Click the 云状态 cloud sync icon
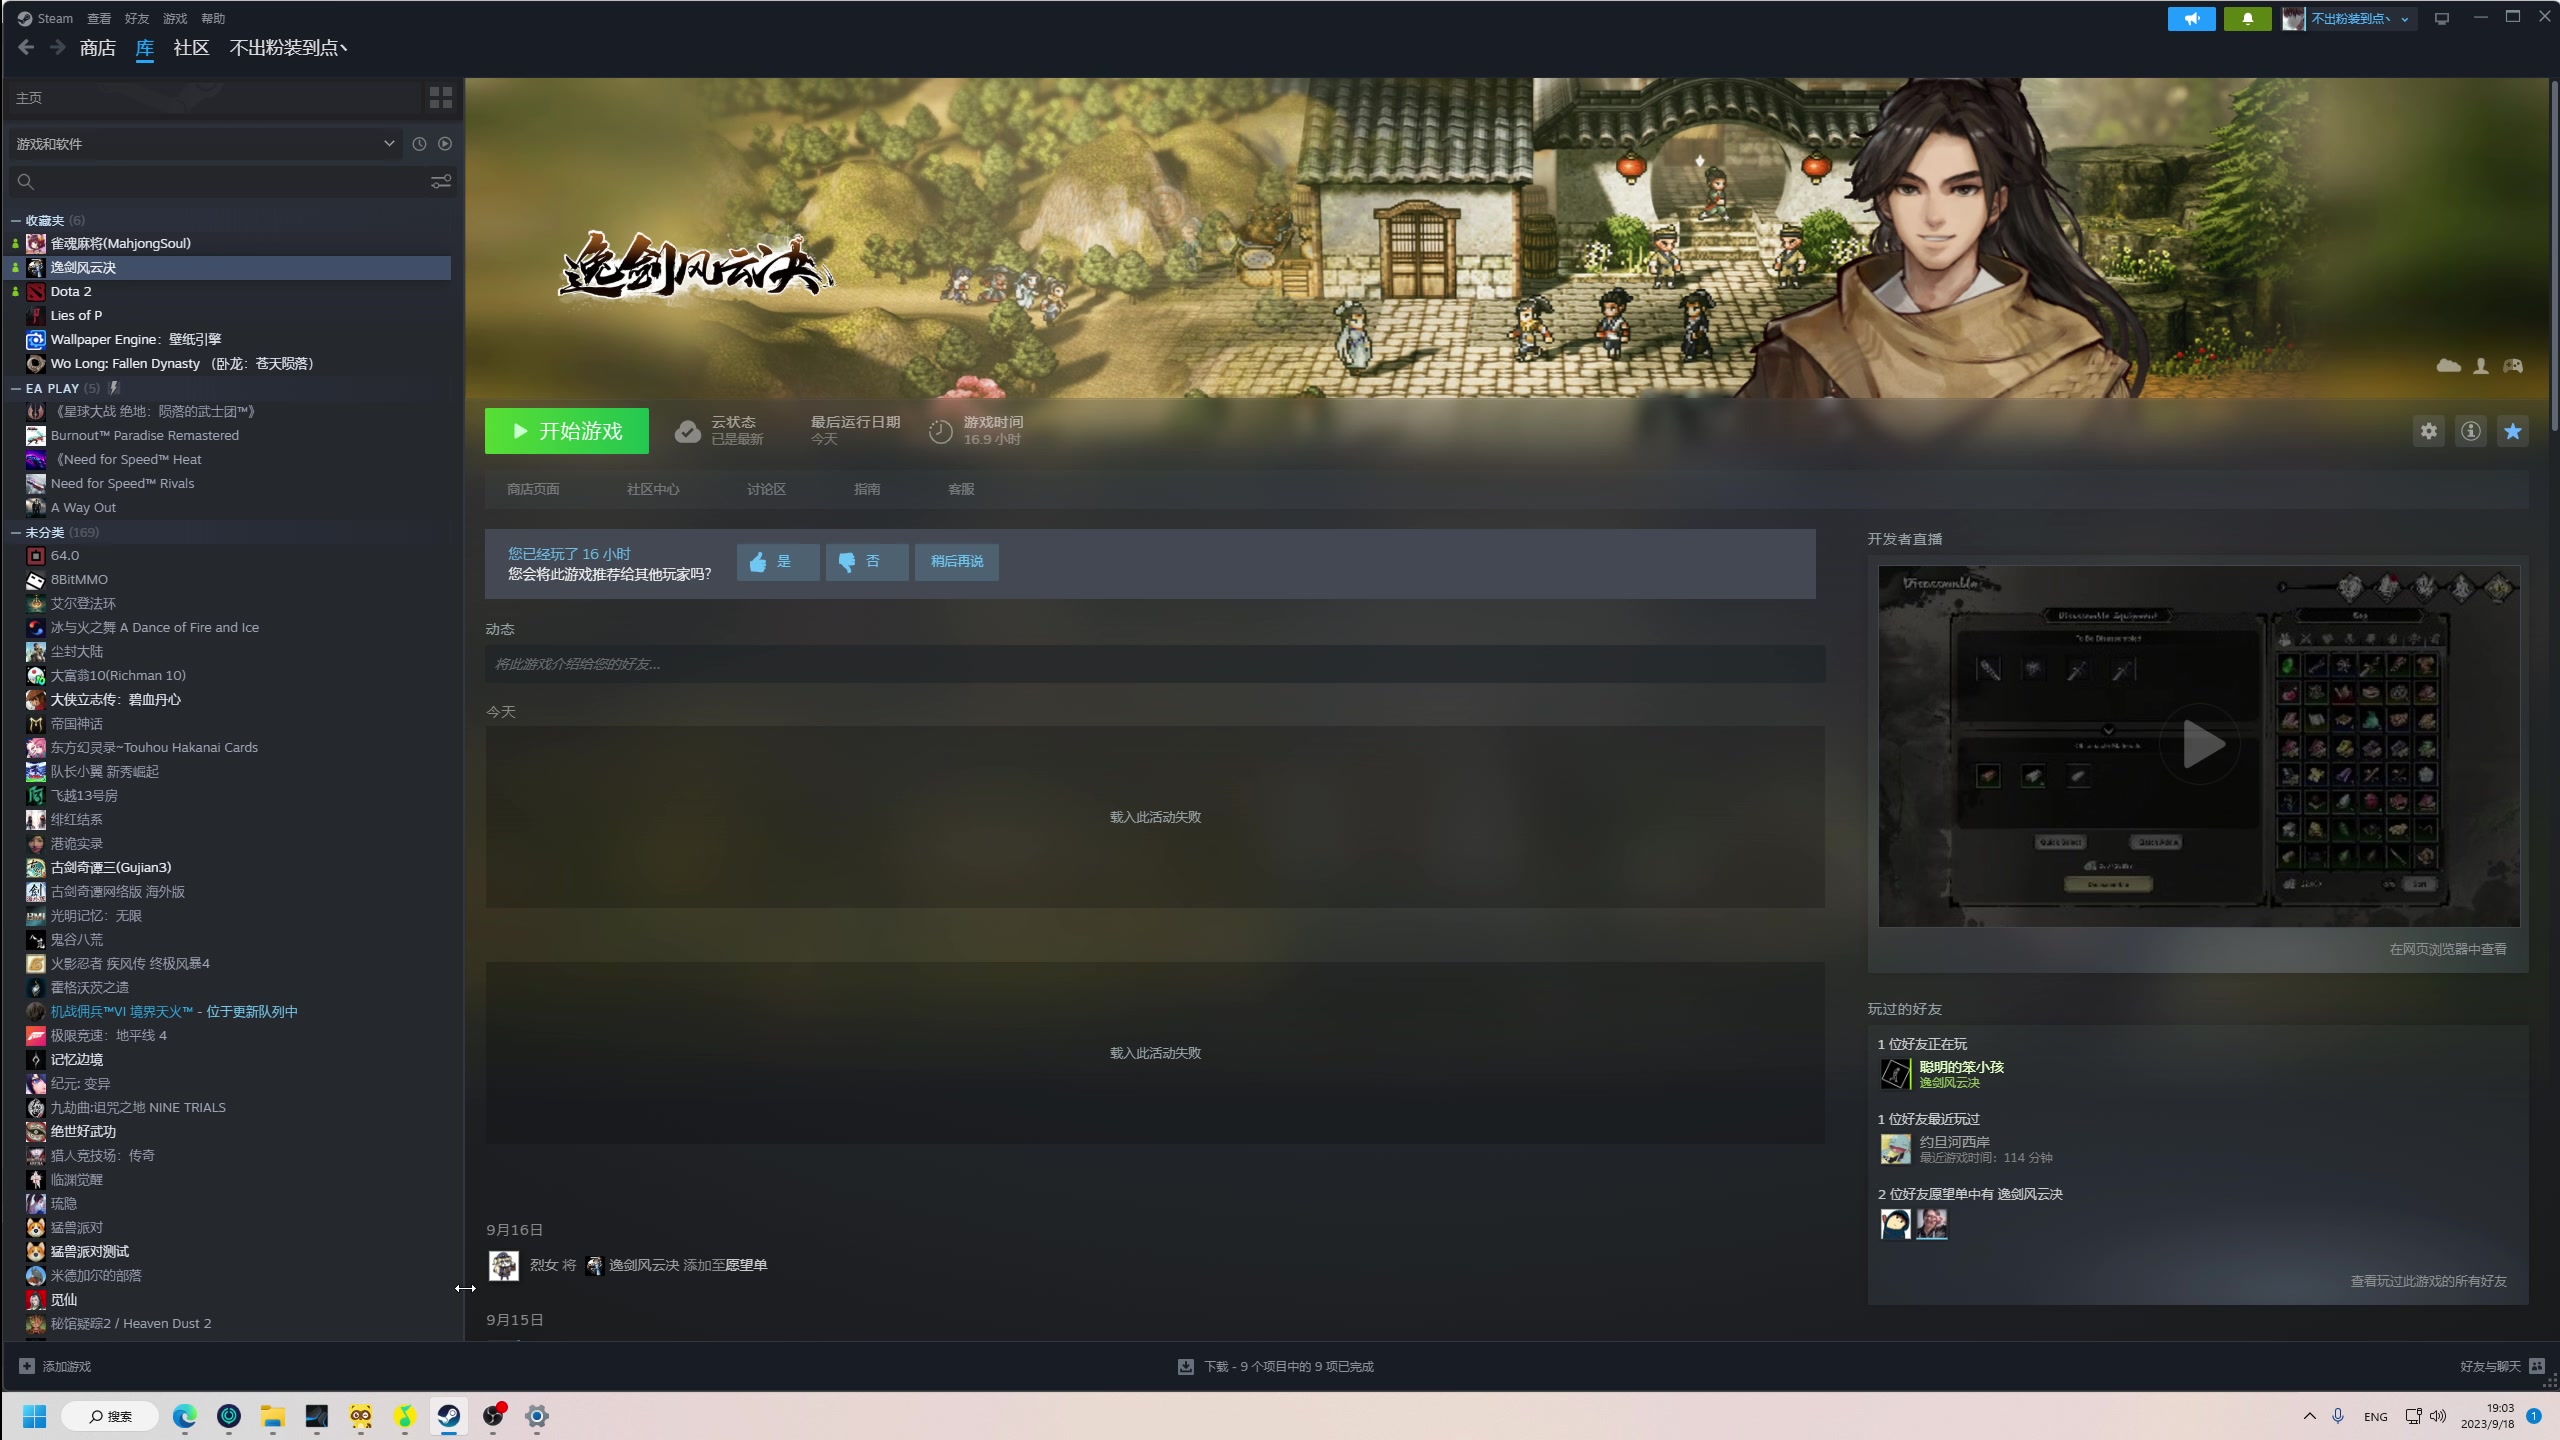The height and width of the screenshot is (1440, 2560). click(x=687, y=431)
